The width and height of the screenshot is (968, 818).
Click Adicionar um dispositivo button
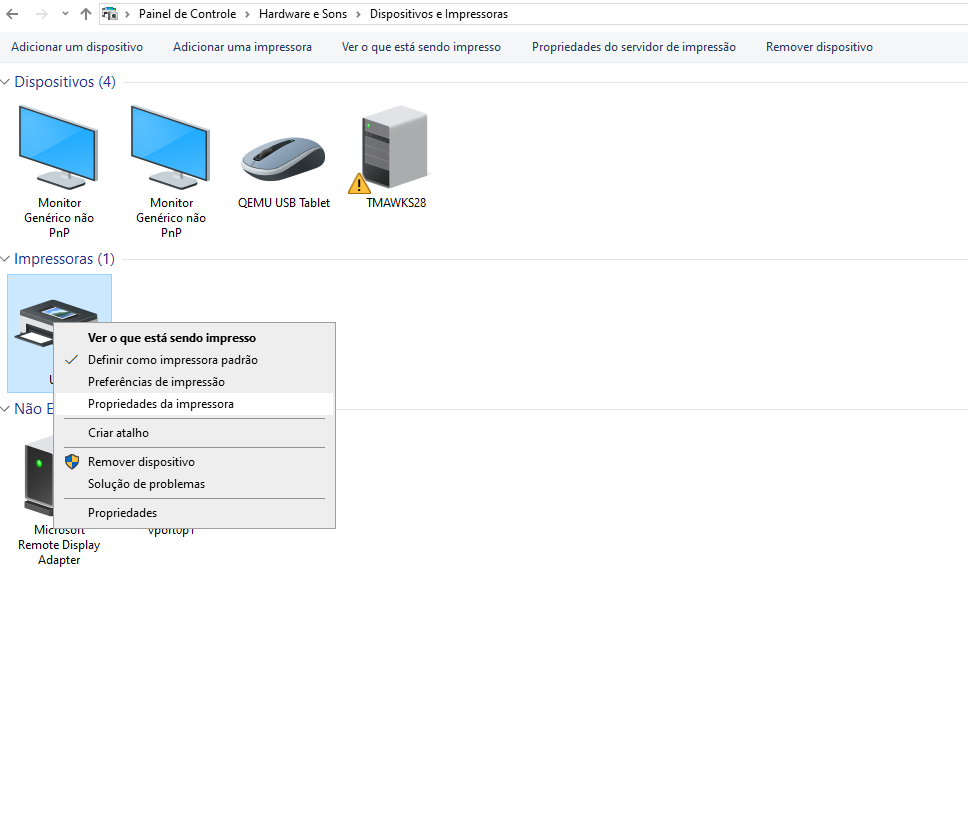[x=77, y=47]
